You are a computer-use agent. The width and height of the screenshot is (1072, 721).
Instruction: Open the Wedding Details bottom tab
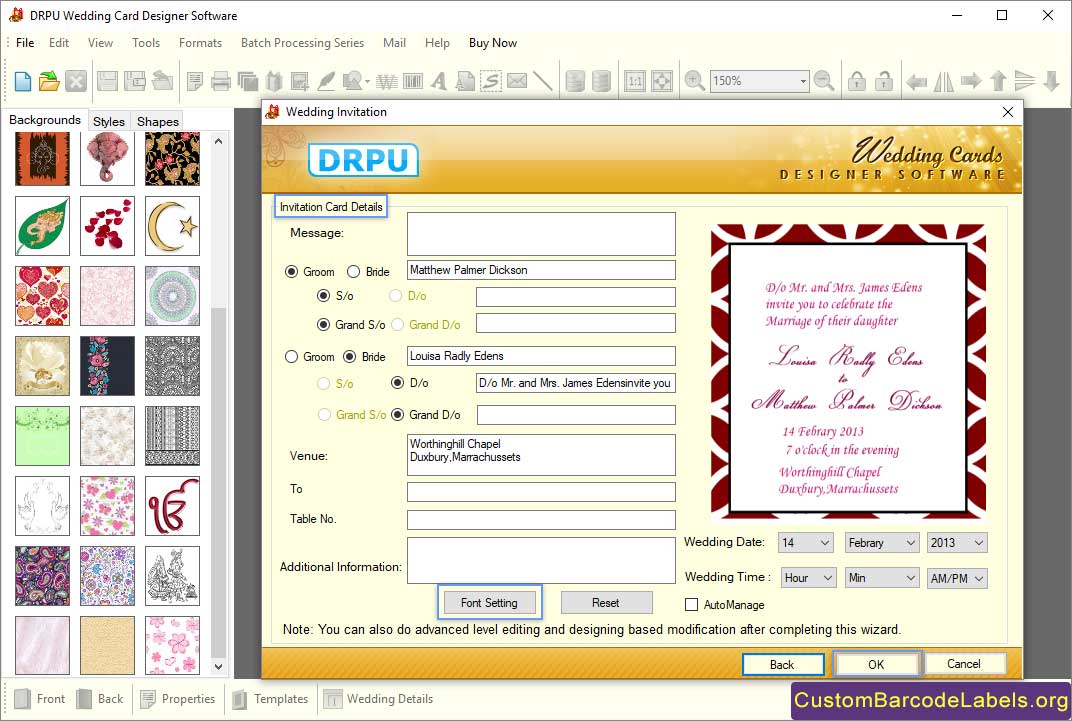378,699
